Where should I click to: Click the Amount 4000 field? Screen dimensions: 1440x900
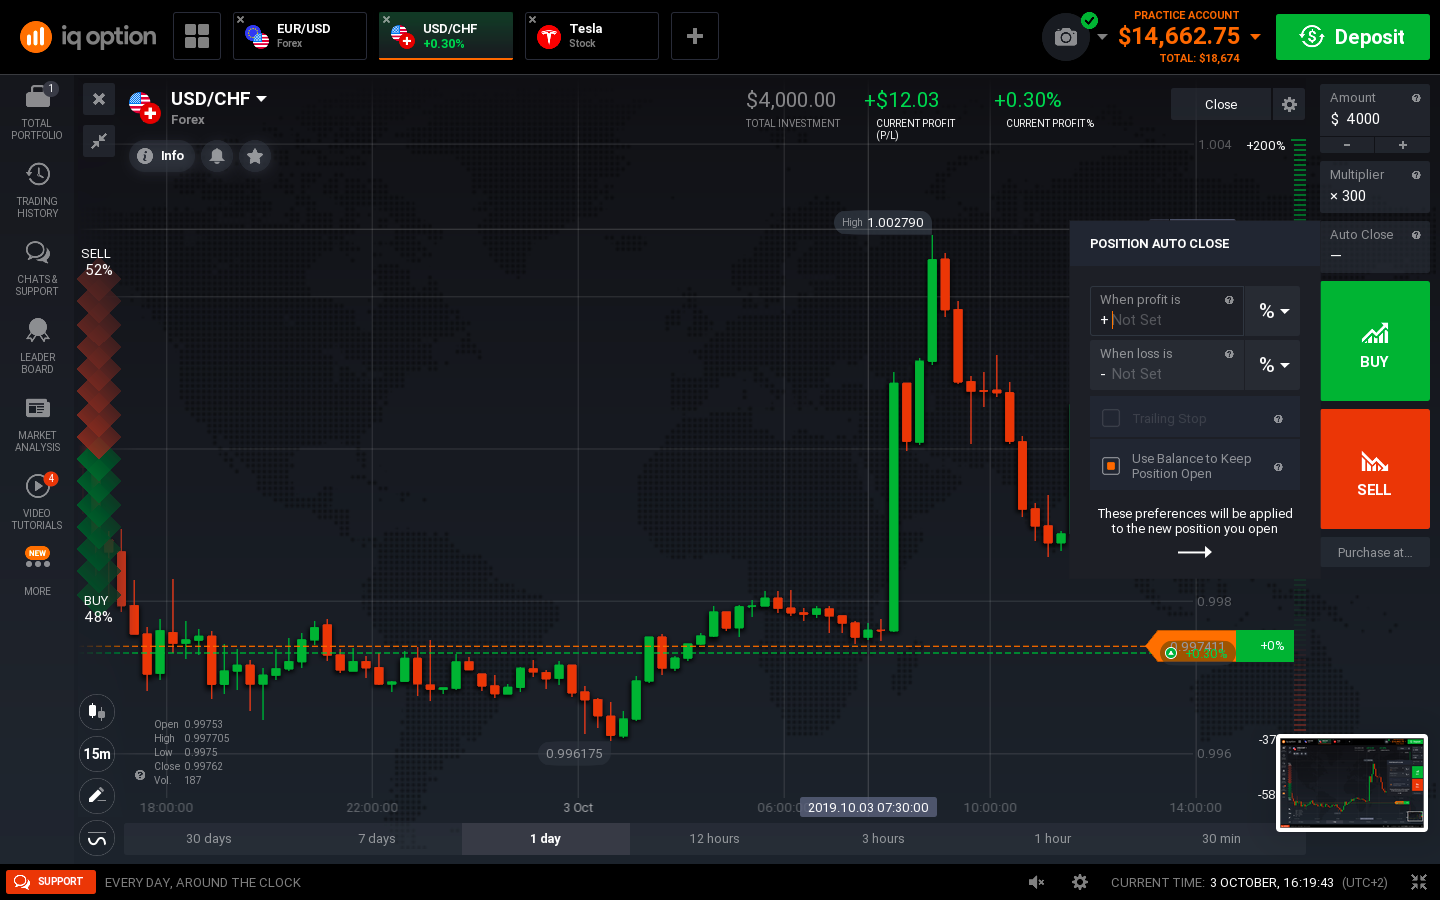click(1375, 110)
